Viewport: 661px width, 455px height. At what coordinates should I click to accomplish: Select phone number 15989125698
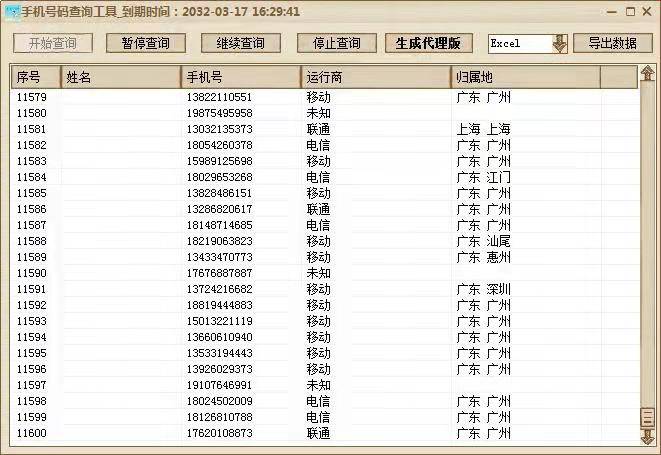219,162
